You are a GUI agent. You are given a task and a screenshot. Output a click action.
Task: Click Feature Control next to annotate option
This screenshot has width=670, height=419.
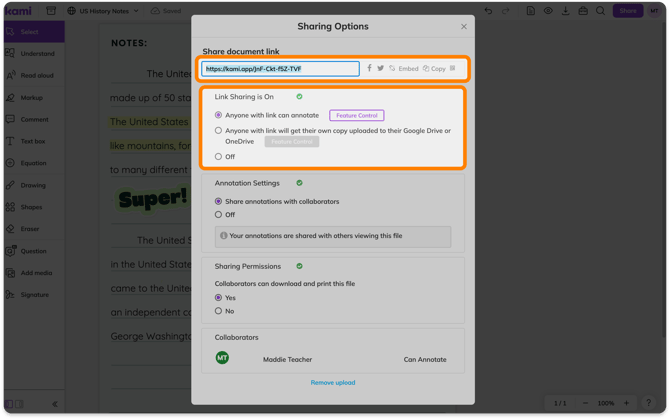coord(356,115)
